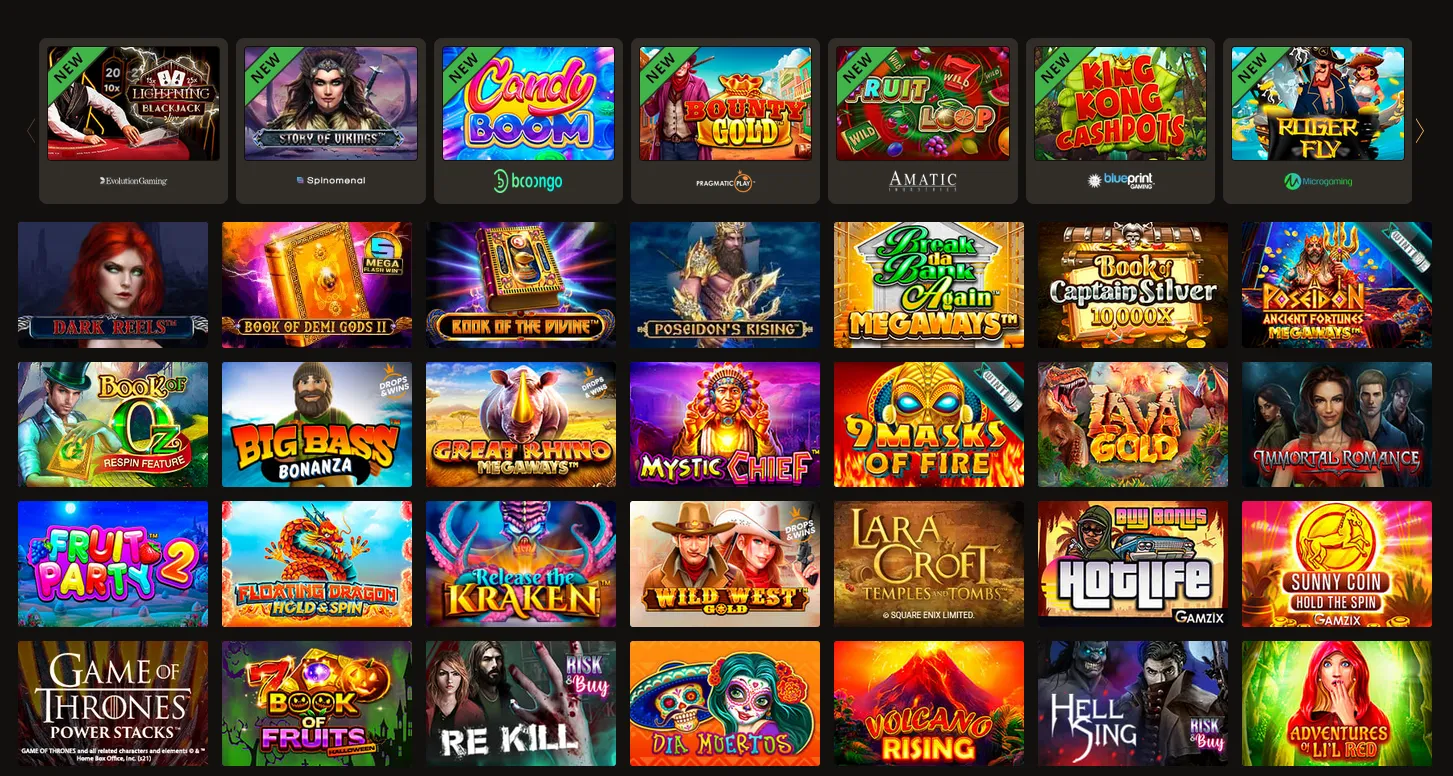
Task: Open Book of Demi Gods II
Action: tap(317, 285)
